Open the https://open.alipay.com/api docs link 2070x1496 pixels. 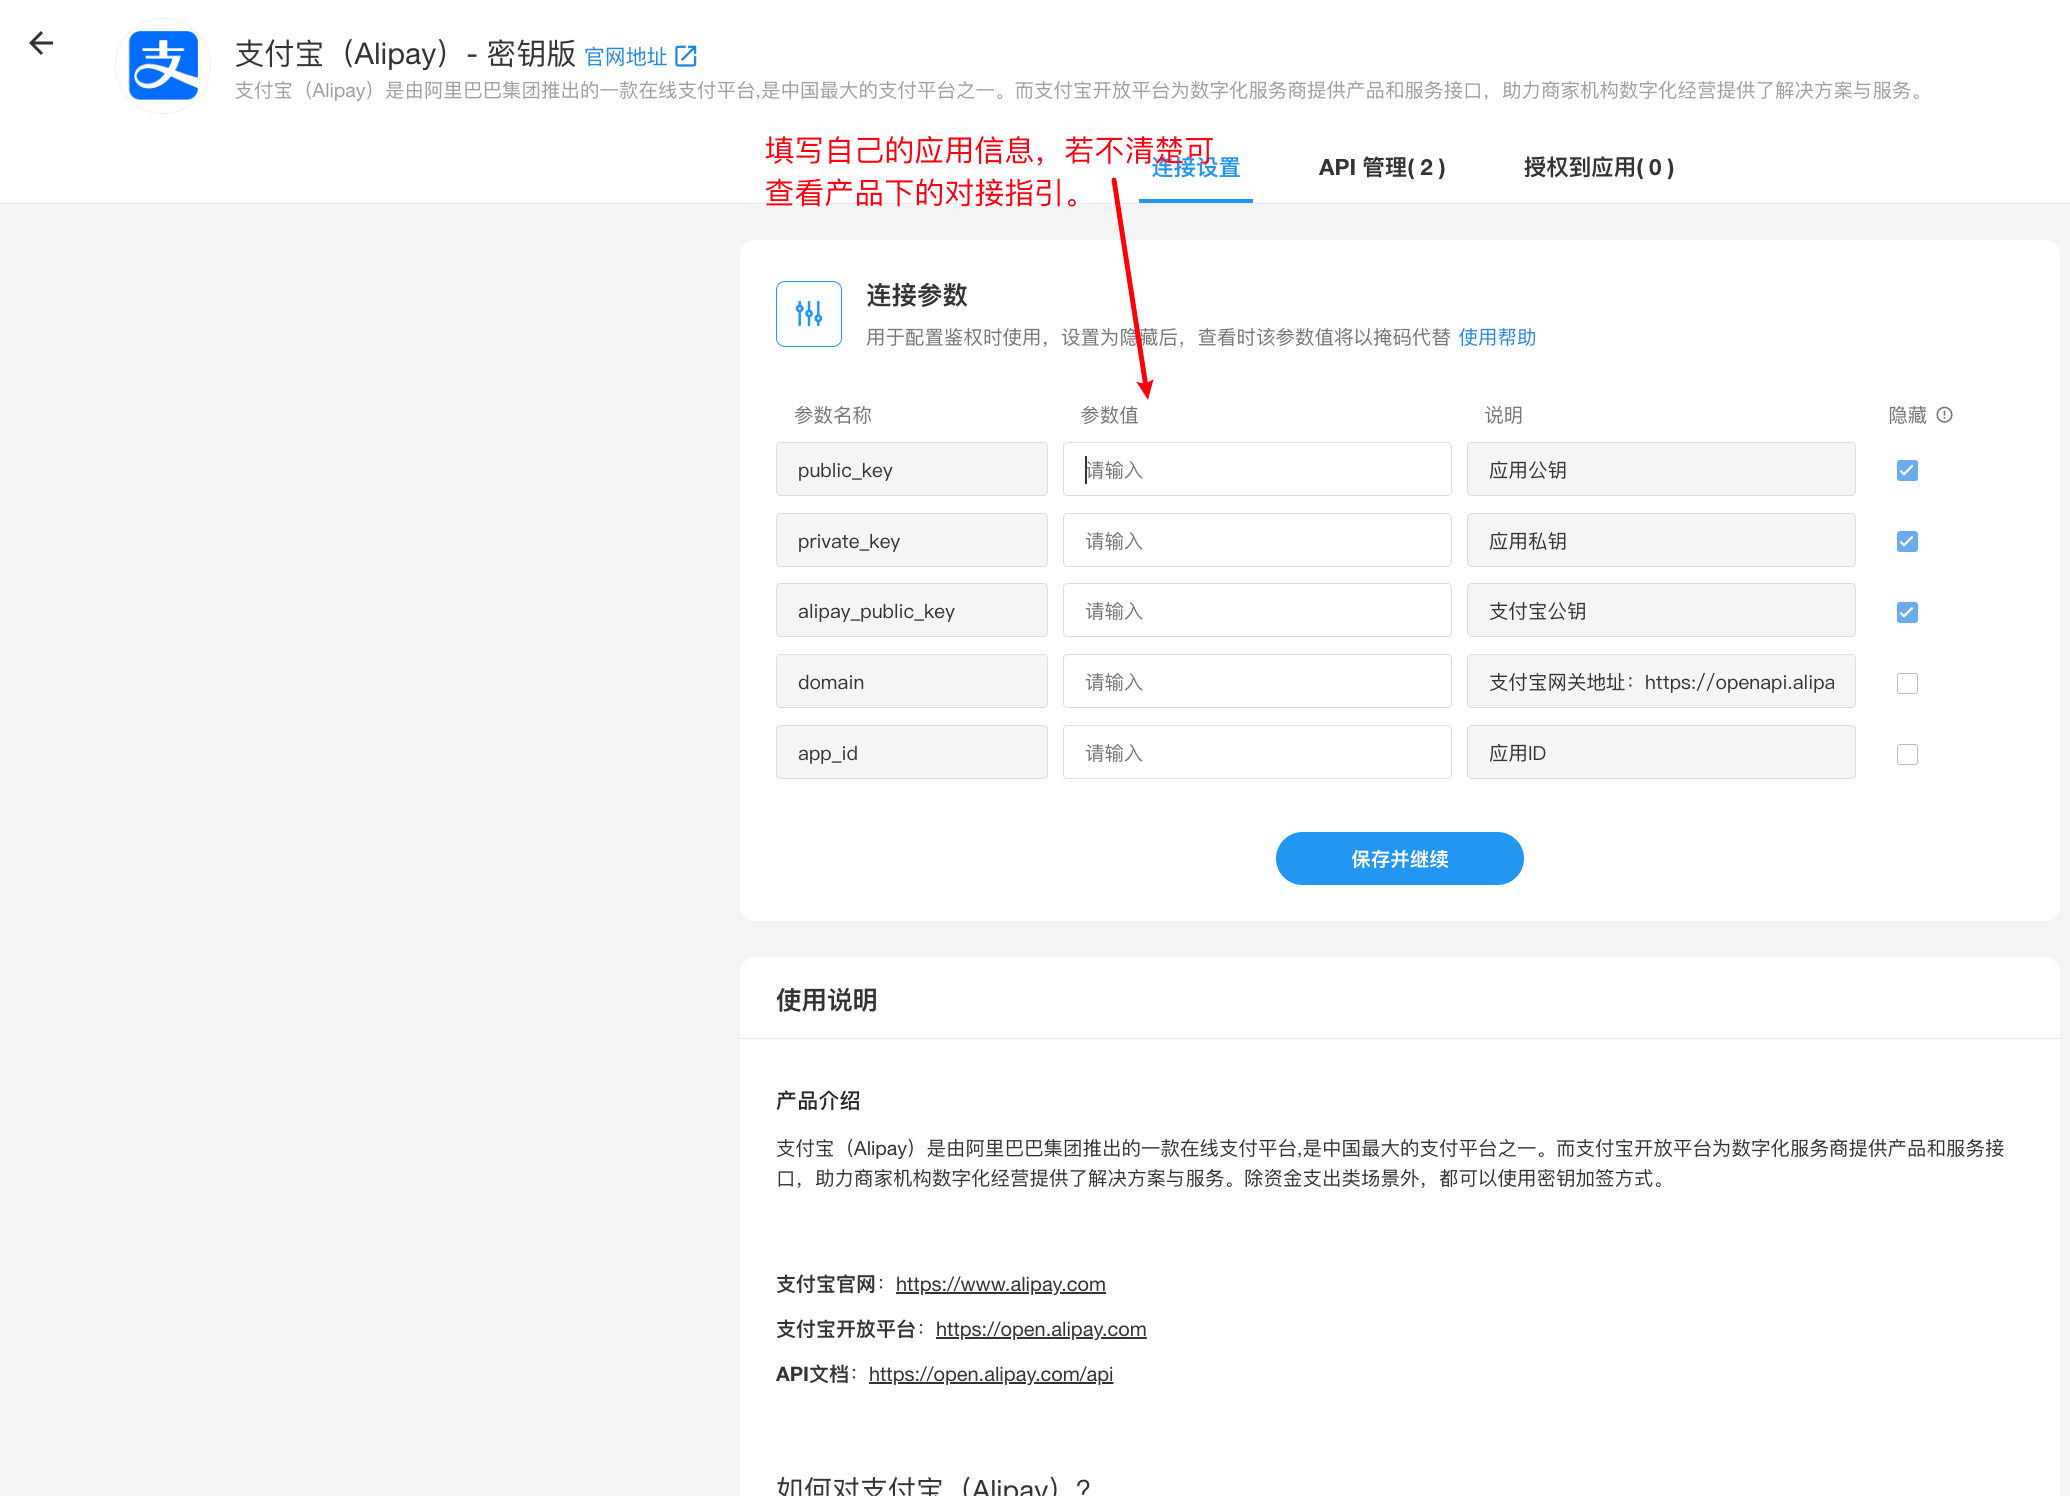point(990,1374)
